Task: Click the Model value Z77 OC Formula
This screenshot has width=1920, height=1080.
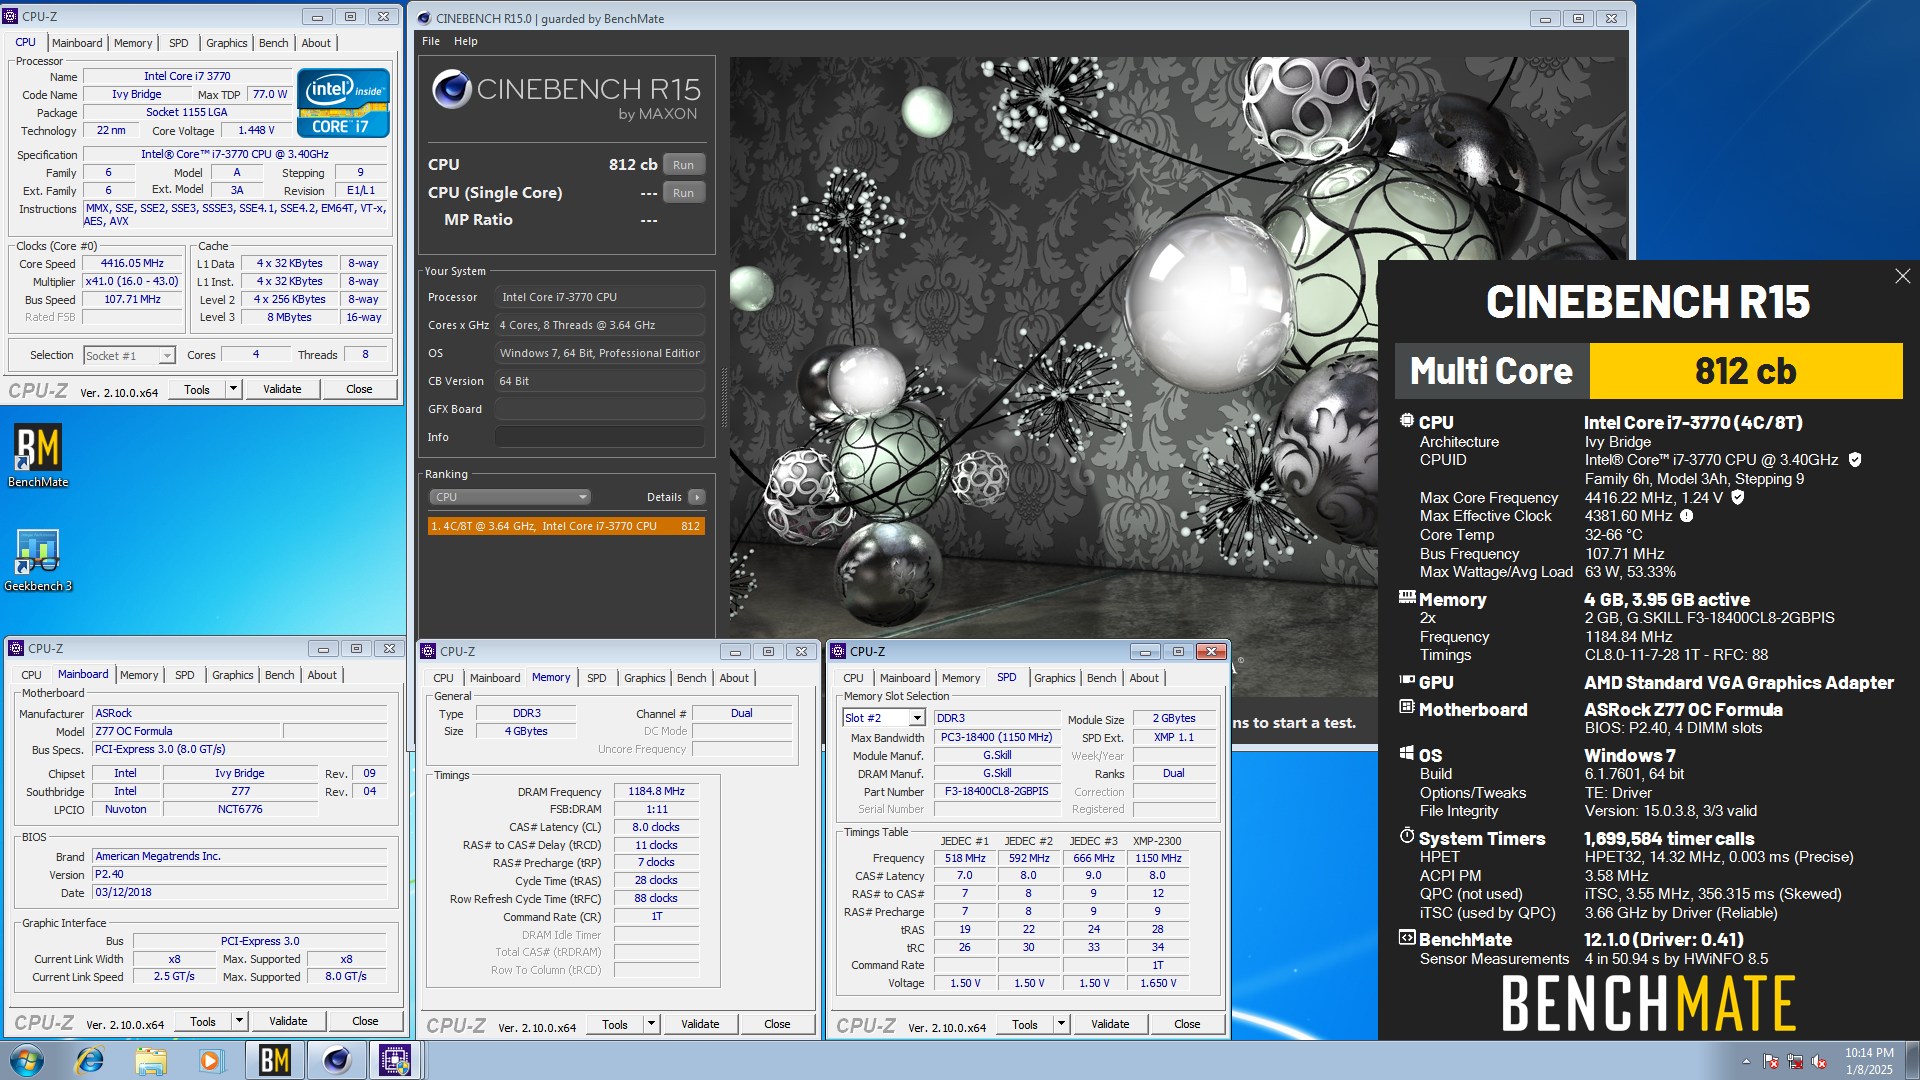Action: (x=186, y=731)
